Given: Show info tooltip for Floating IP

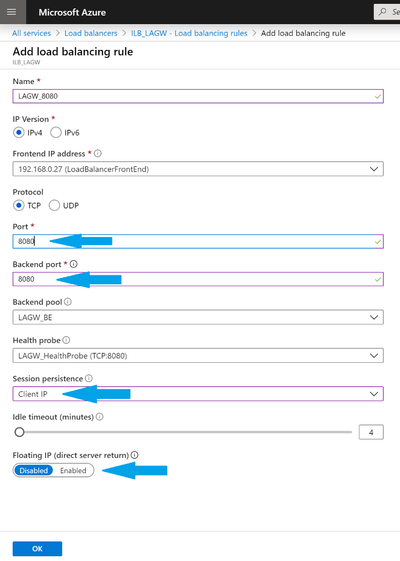Looking at the screenshot, I should pyautogui.click(x=135, y=455).
